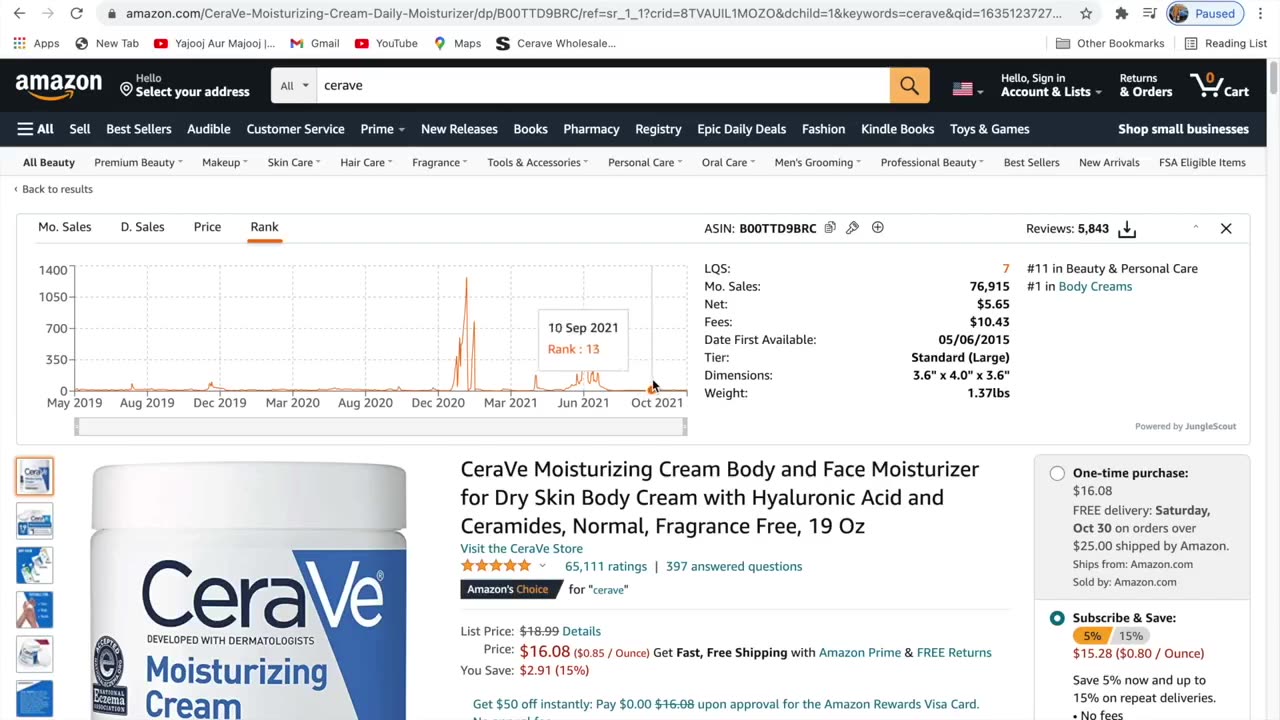
Task: Close the JungleScout panel
Action: pos(1226,228)
